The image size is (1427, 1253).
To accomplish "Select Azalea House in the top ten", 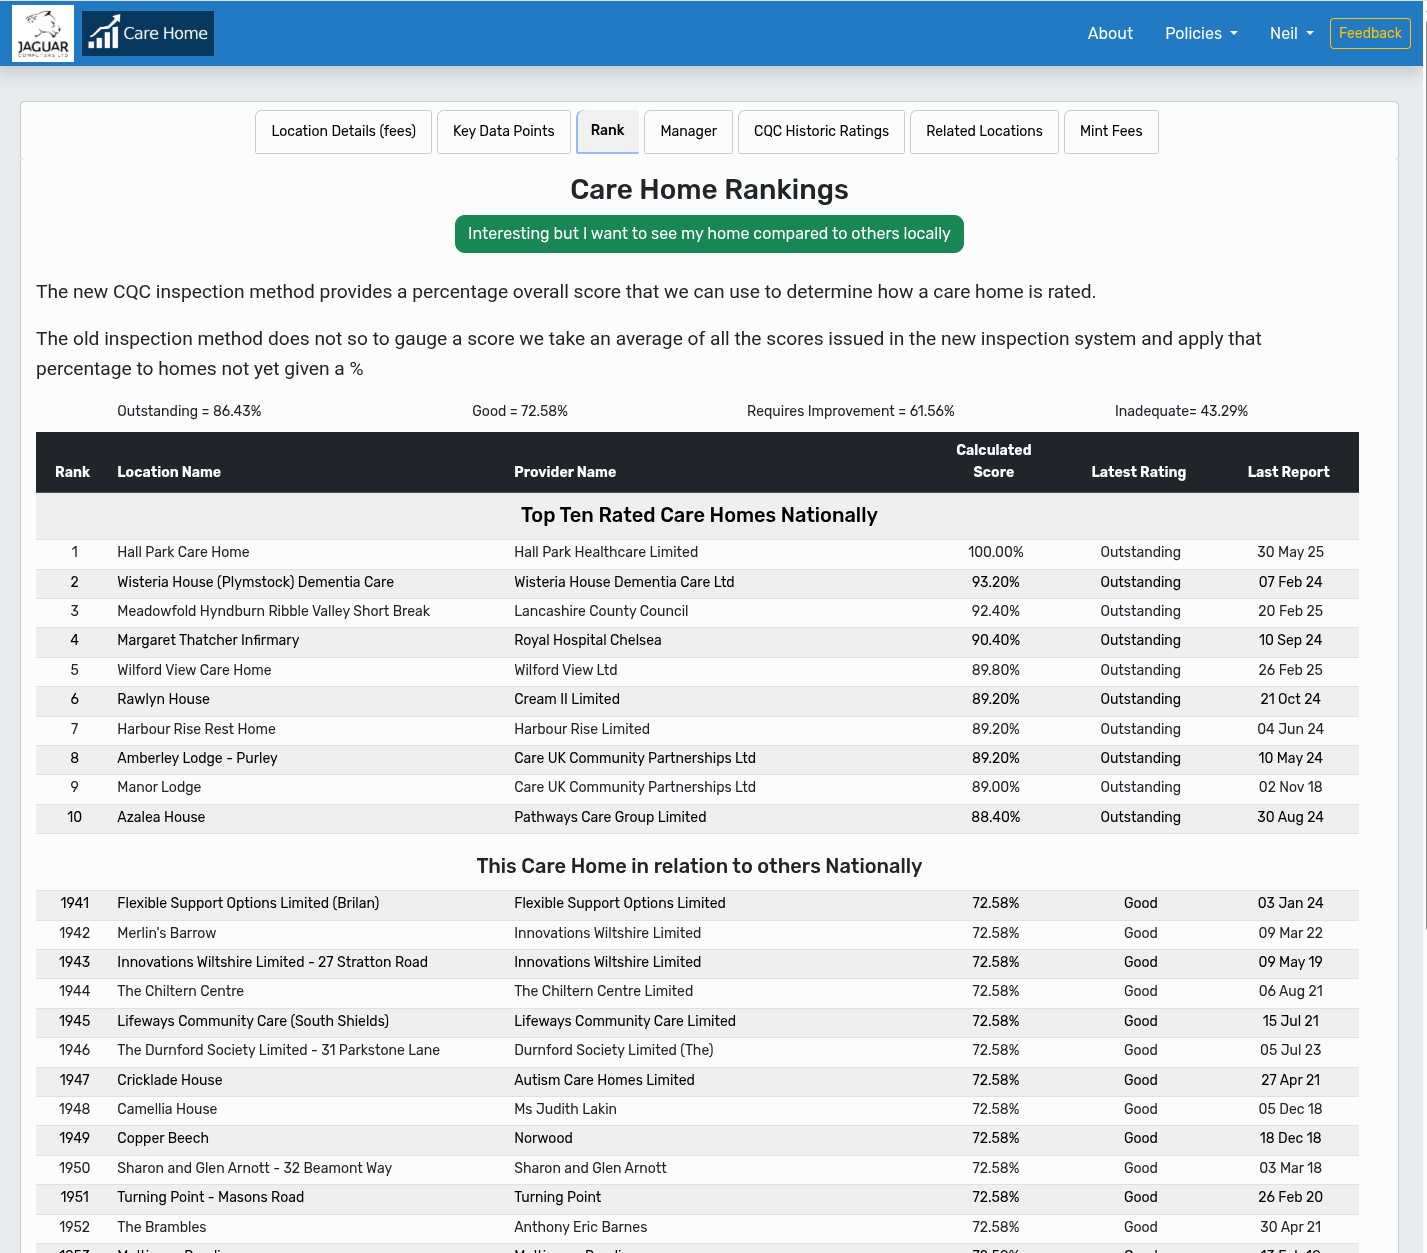I will click(161, 817).
